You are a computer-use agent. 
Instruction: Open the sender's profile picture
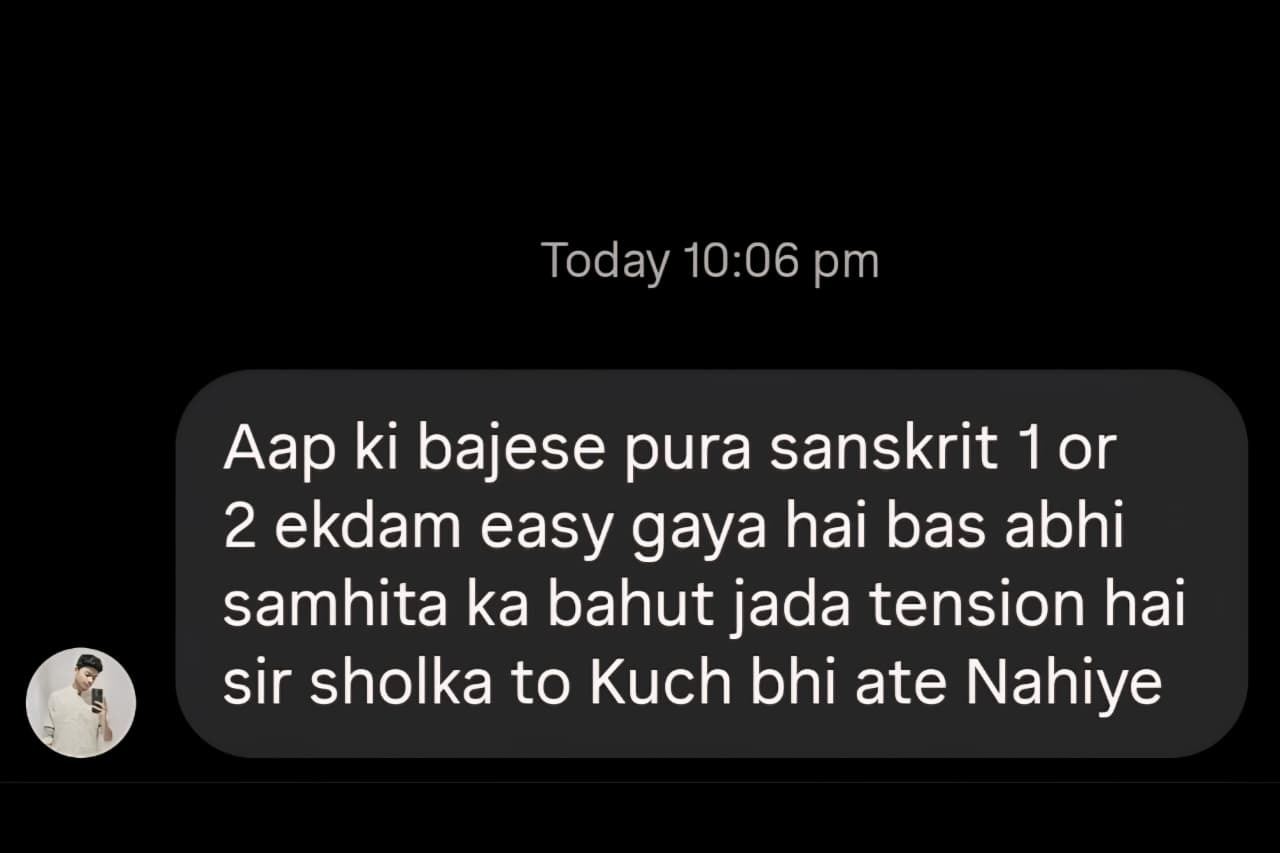tap(81, 702)
